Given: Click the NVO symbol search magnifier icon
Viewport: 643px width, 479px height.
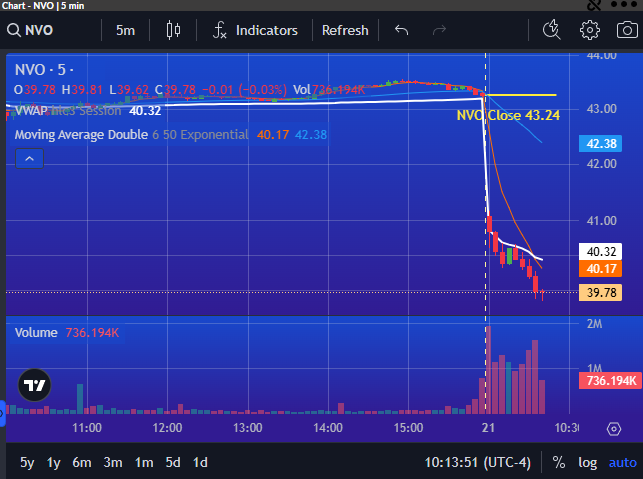Looking at the screenshot, I should 14,30.
